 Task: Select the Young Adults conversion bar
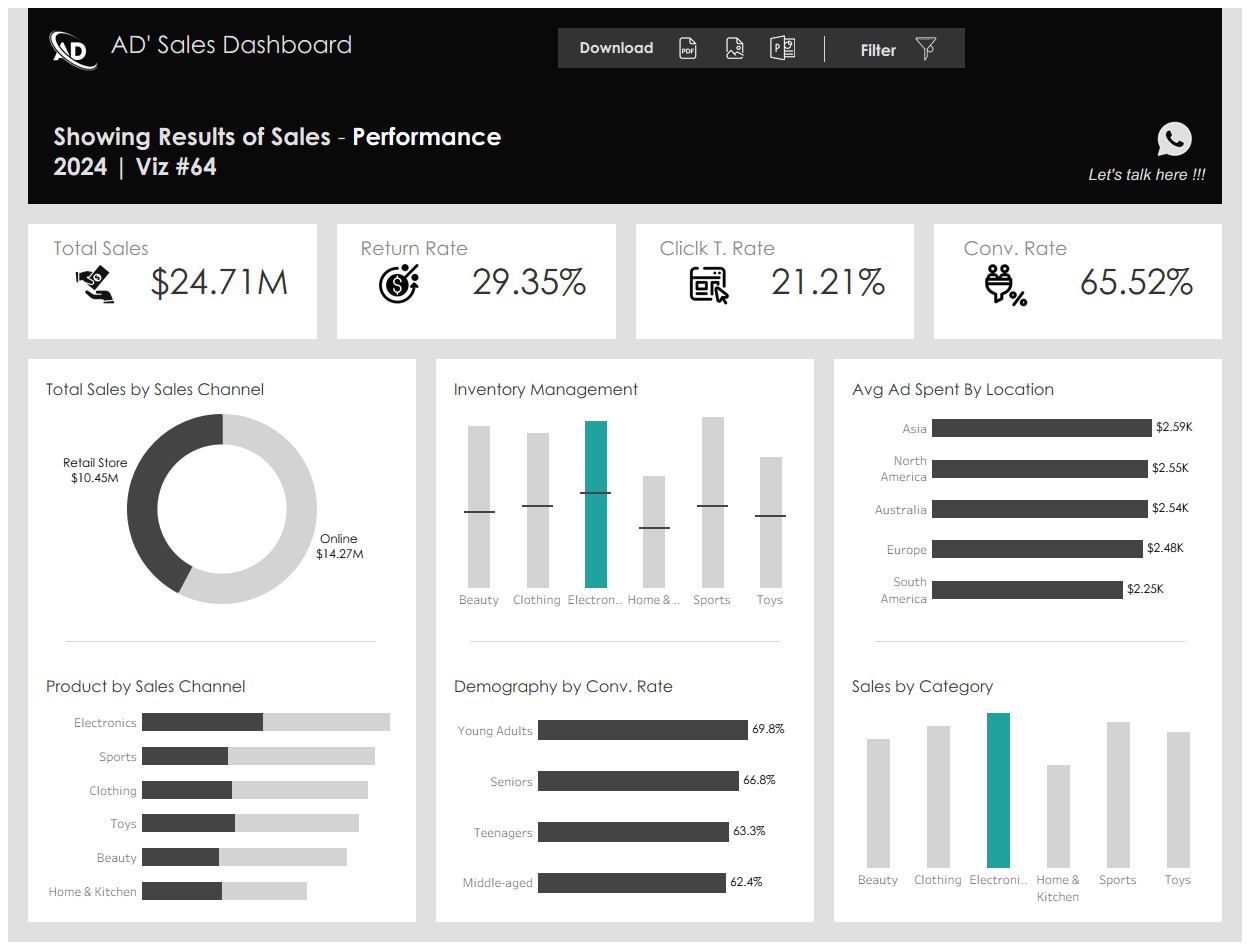[x=643, y=730]
